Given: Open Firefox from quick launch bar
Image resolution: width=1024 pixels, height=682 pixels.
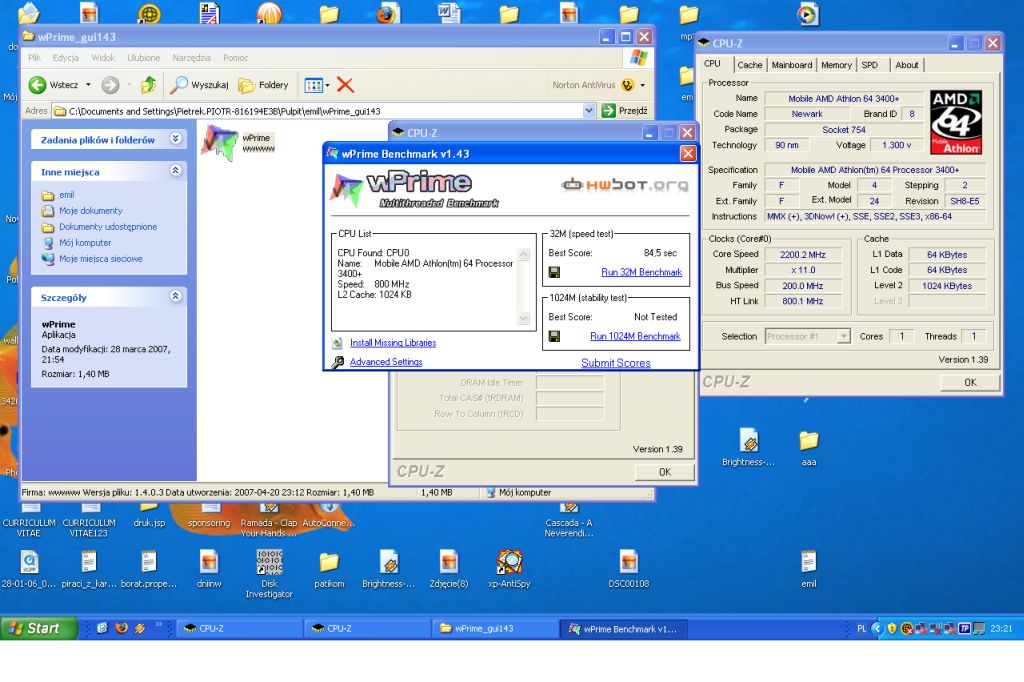Looking at the screenshot, I should pos(121,628).
